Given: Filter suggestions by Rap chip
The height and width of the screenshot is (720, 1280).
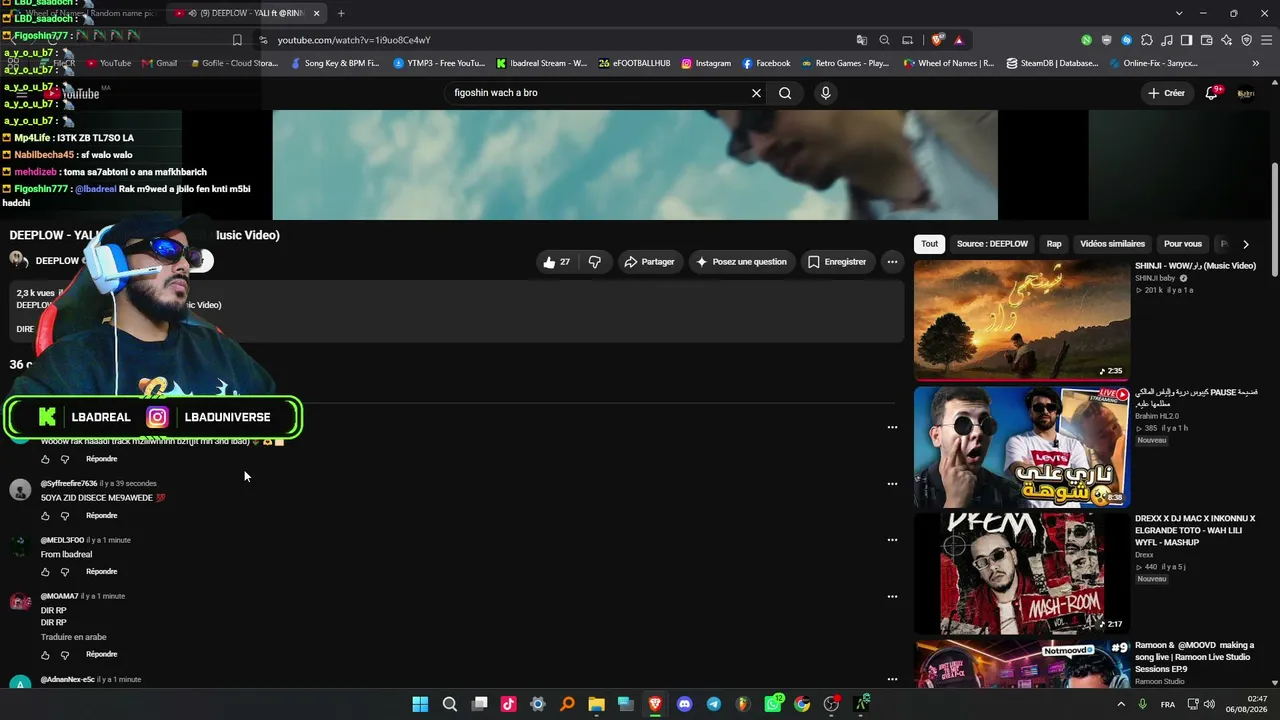Looking at the screenshot, I should (x=1054, y=244).
